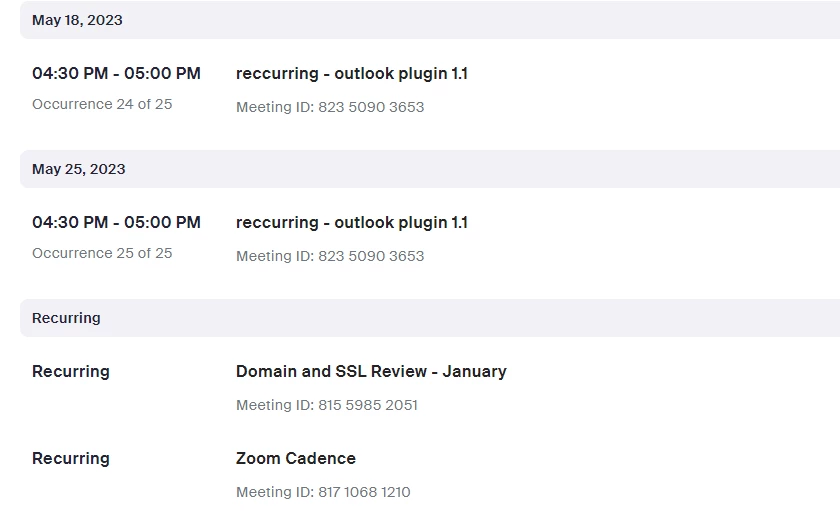840x511 pixels.
Task: Click the gray Recurring section header
Action: click(x=66, y=318)
